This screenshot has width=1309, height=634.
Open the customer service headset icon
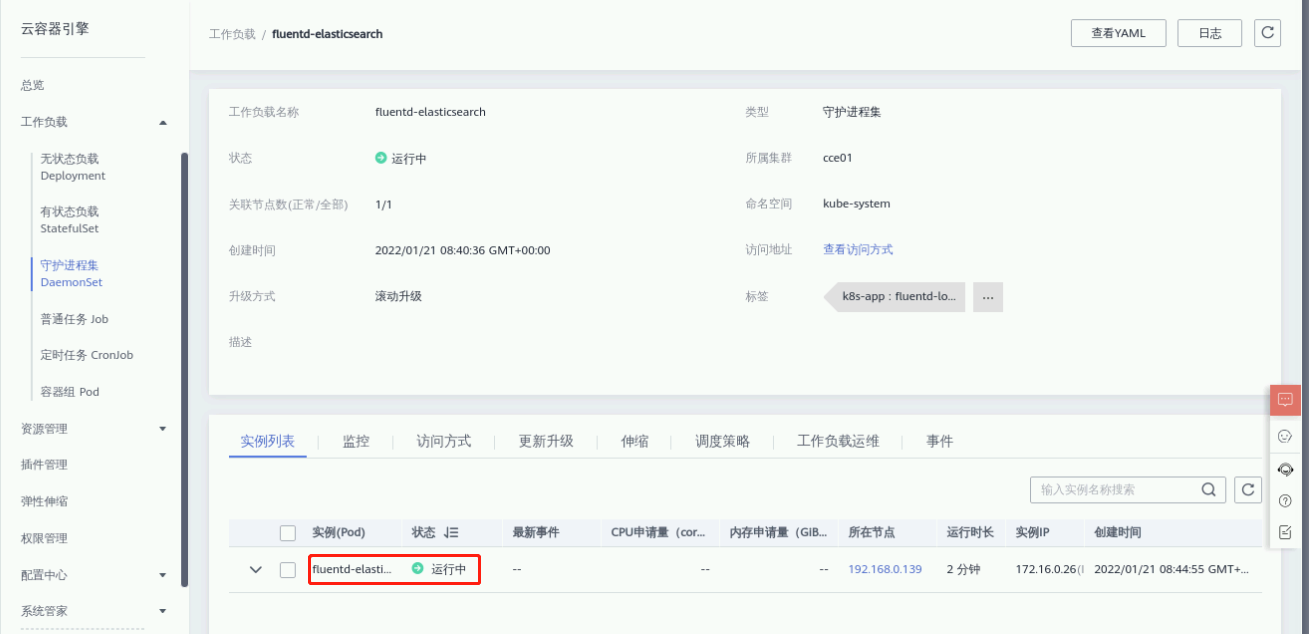click(x=1285, y=469)
